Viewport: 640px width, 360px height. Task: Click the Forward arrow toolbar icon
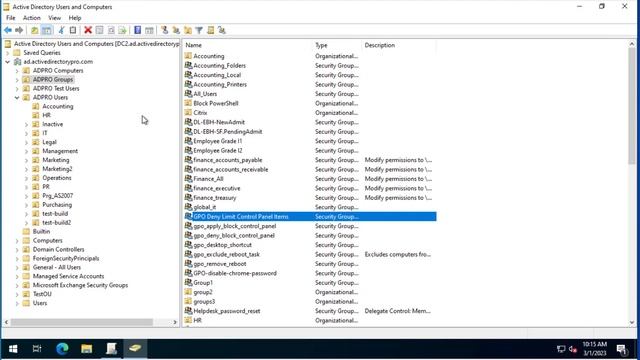pyautogui.click(x=19, y=30)
